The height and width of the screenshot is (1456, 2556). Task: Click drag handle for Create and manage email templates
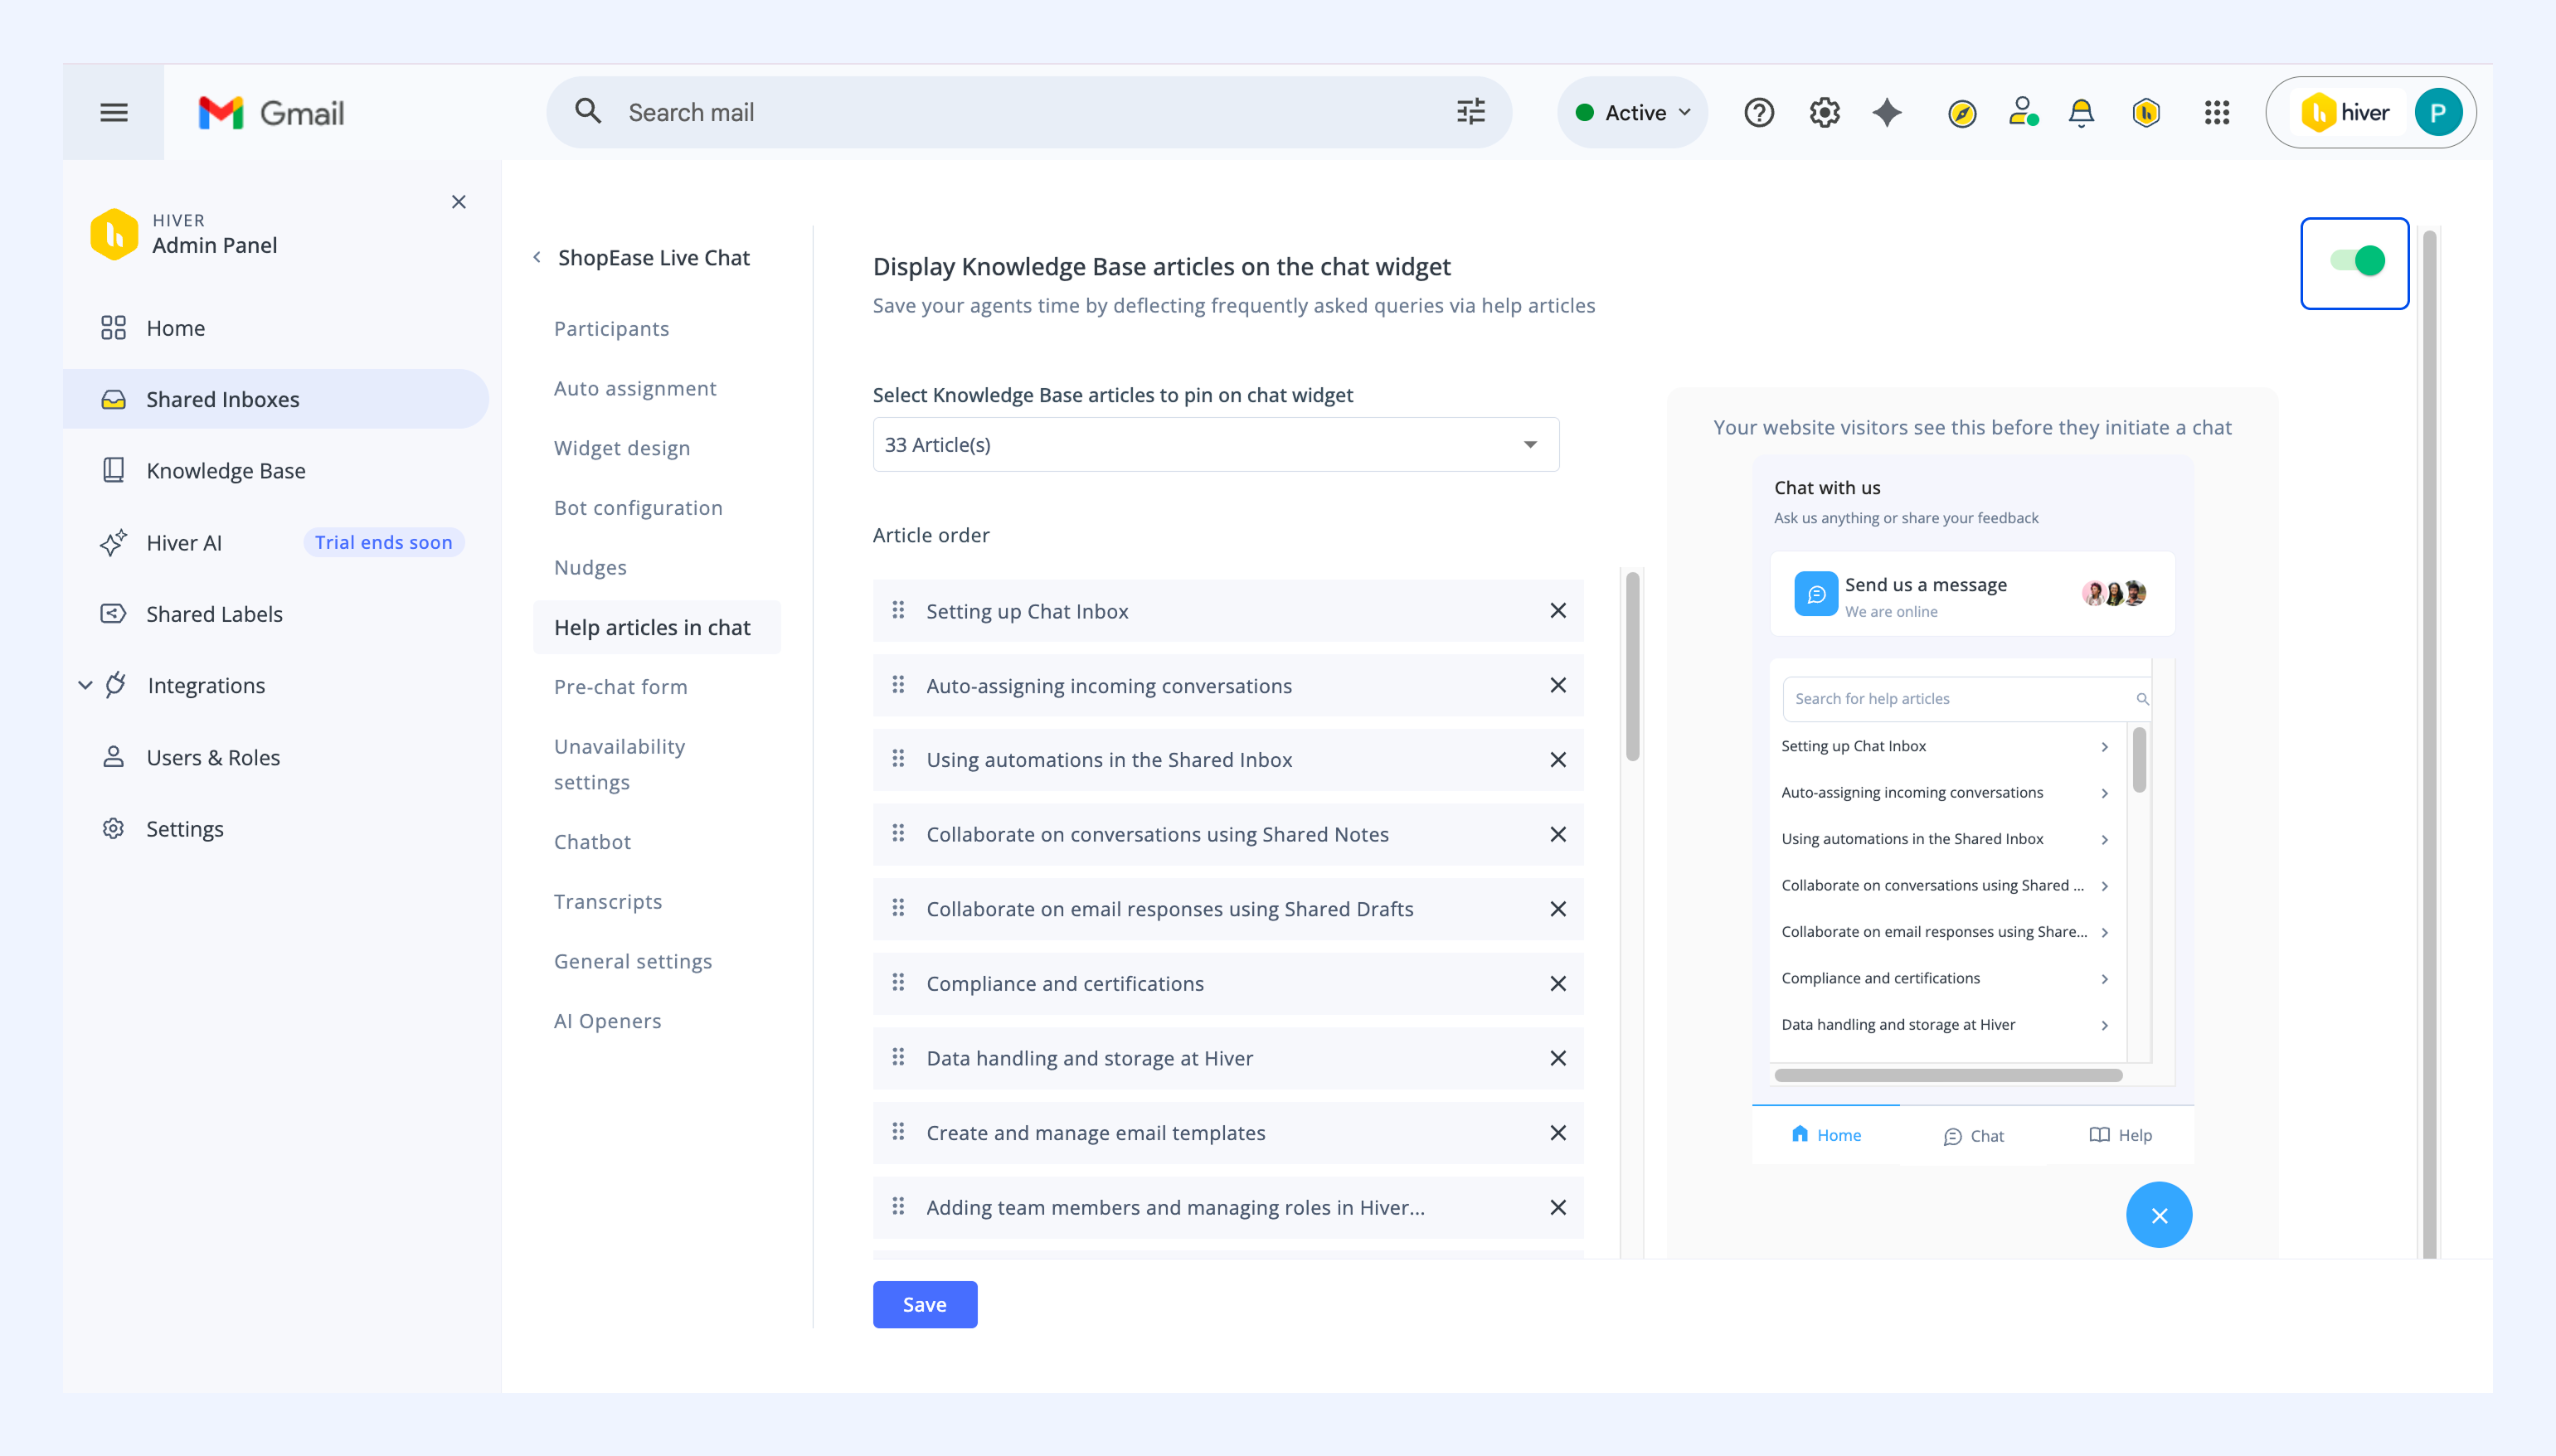coord(898,1132)
